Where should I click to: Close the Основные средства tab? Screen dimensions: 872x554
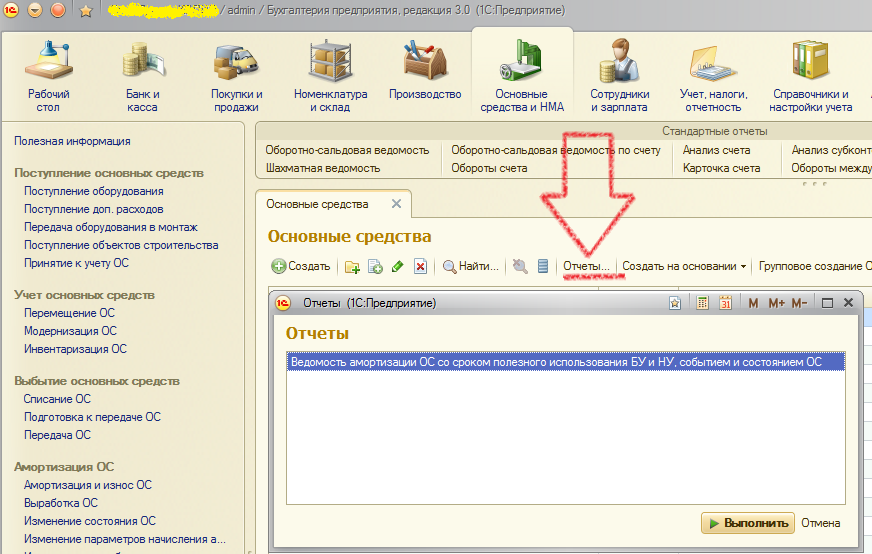coord(396,204)
